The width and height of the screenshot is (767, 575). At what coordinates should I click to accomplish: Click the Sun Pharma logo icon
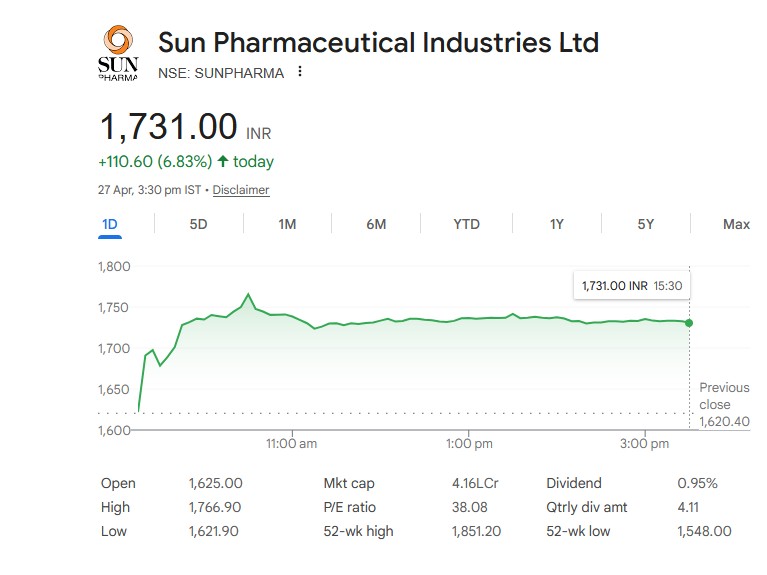coord(117,54)
